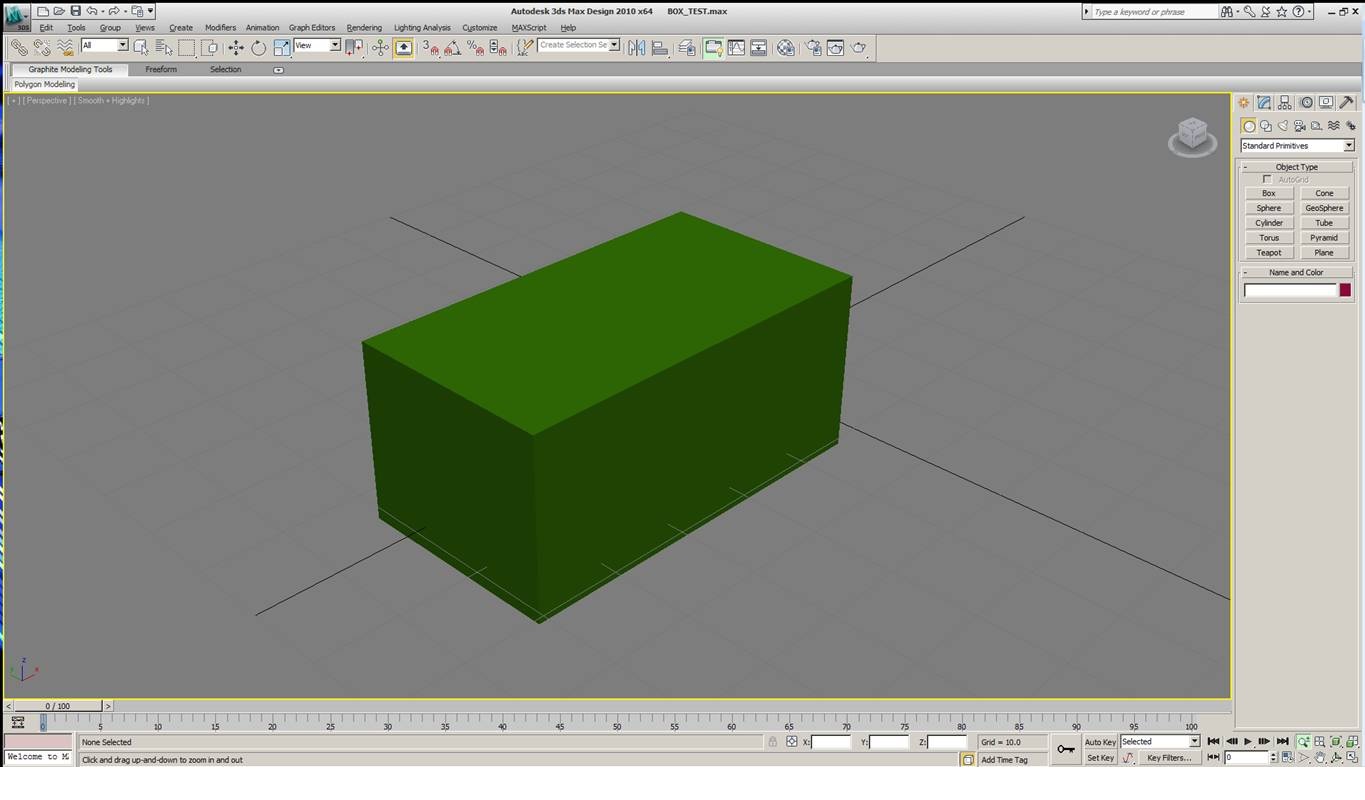The width and height of the screenshot is (1365, 800).
Task: Click the Select and Link chain icon
Action: click(19, 47)
